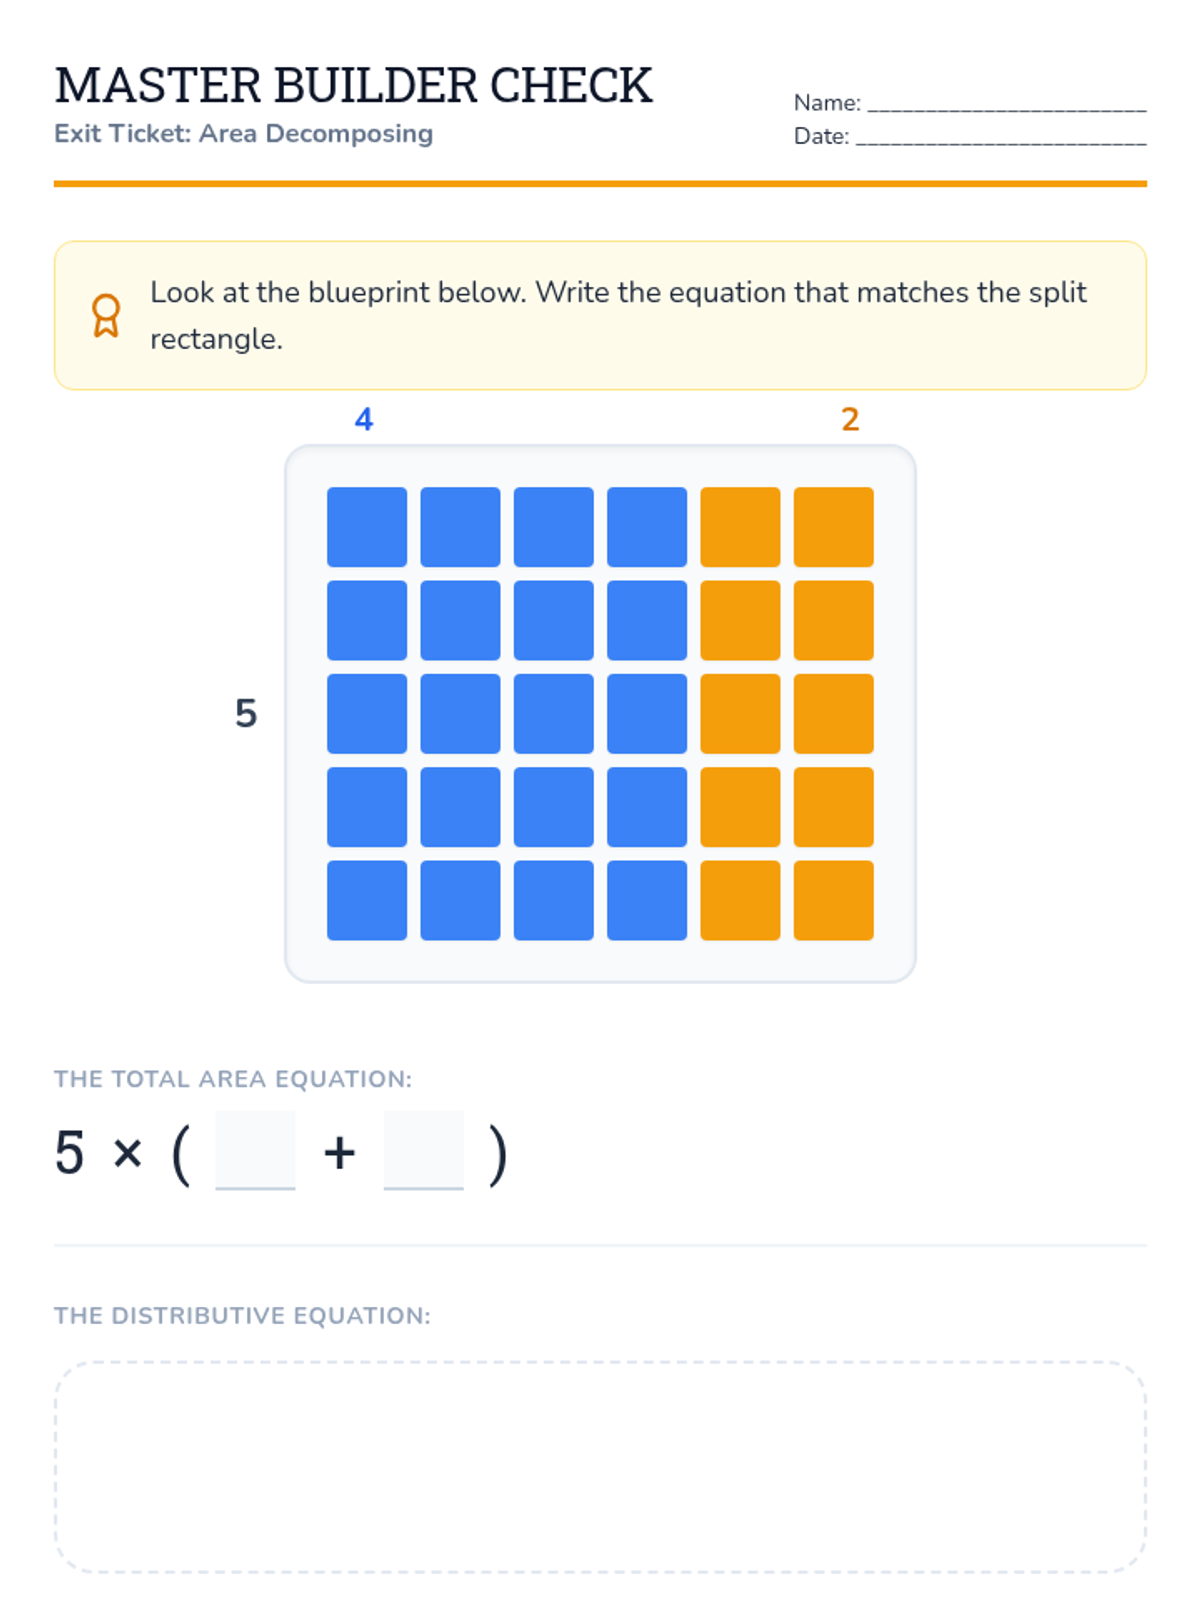The image size is (1200, 1600).
Task: Click the row label 5 beside grid
Action: click(246, 713)
